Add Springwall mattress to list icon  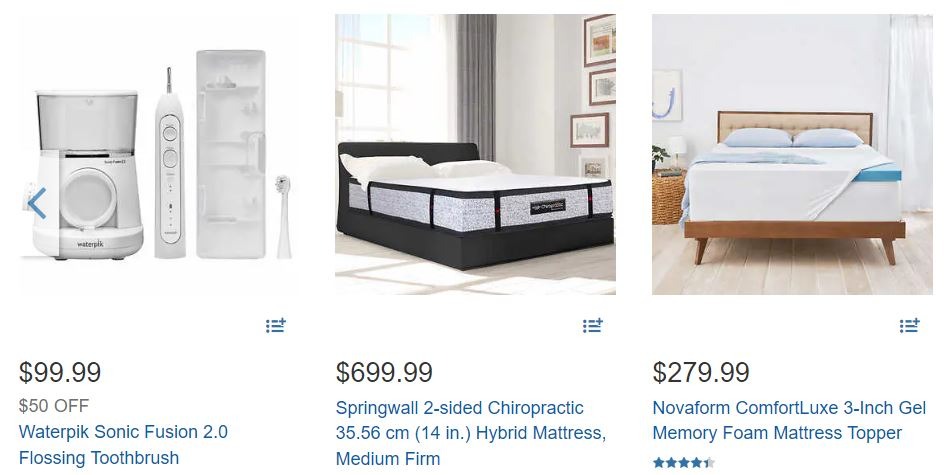tap(593, 325)
